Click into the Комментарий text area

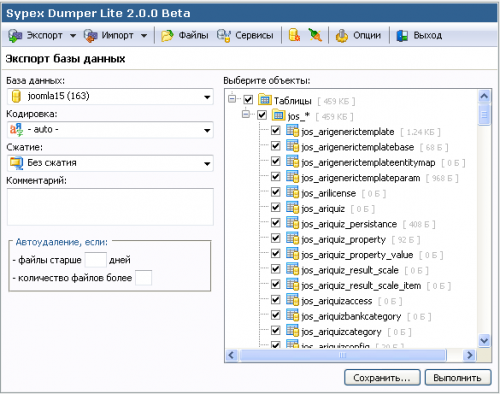click(110, 207)
